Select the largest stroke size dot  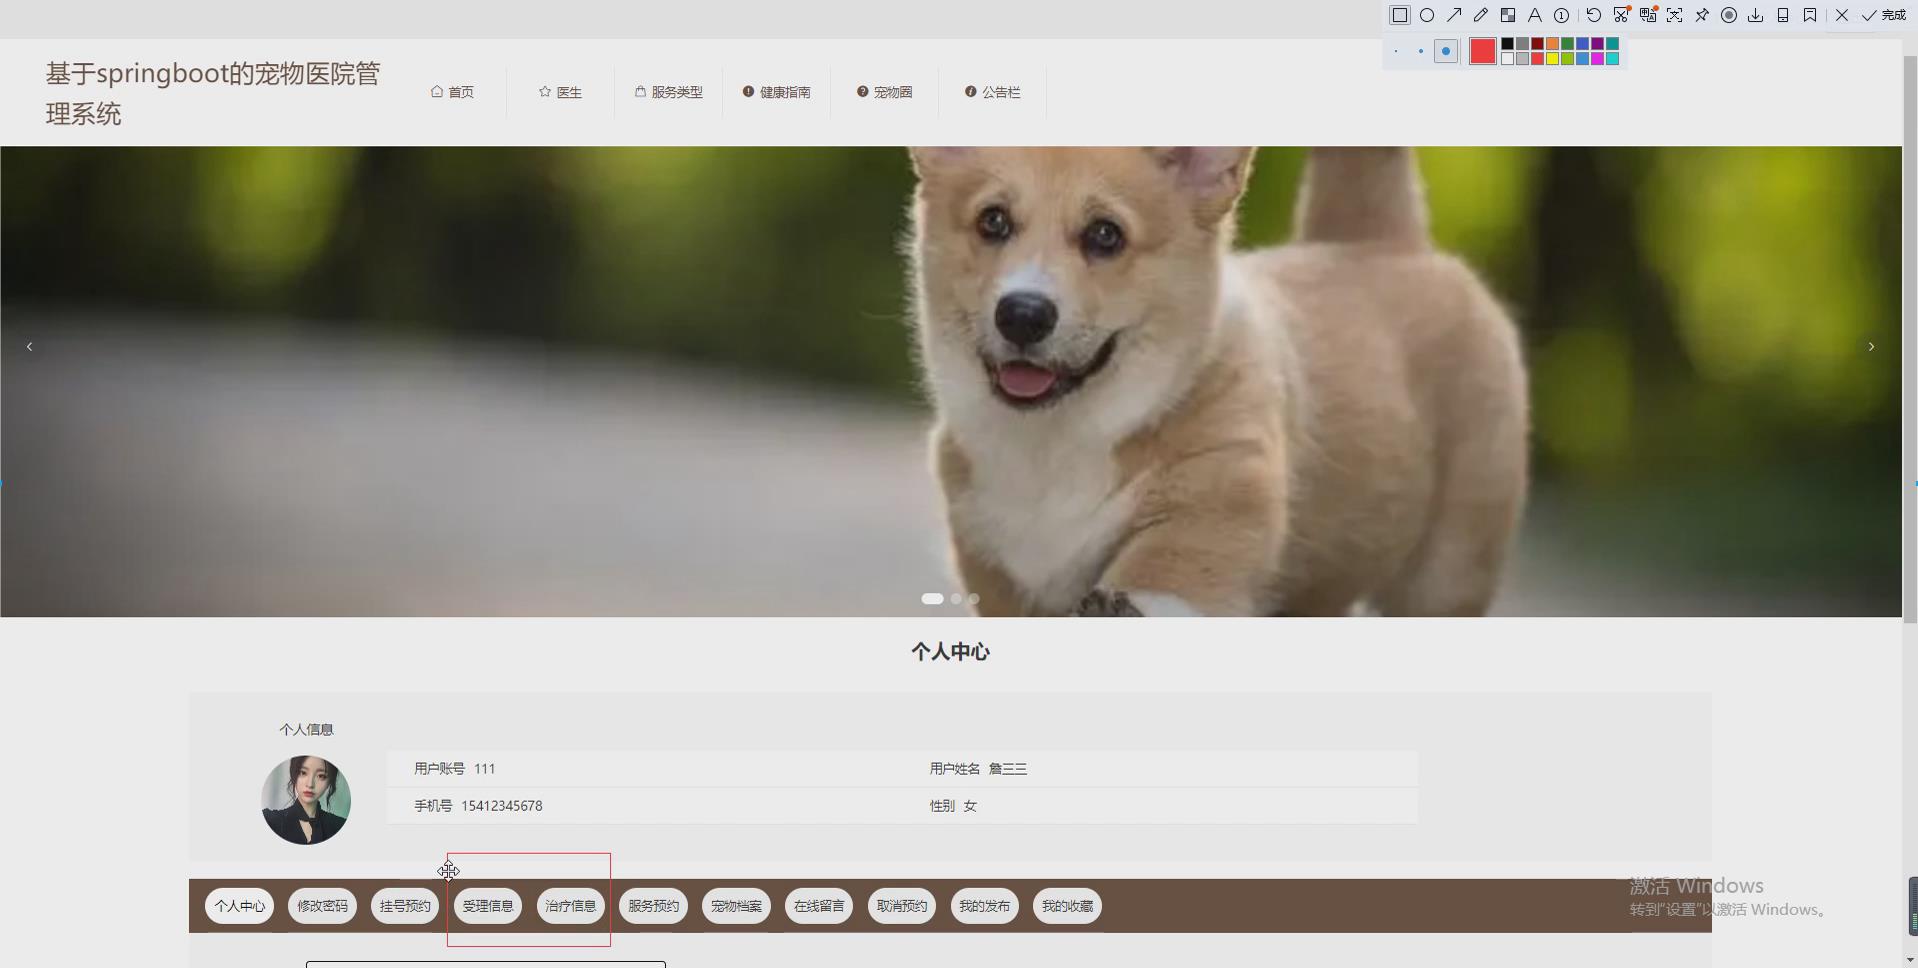click(1446, 51)
